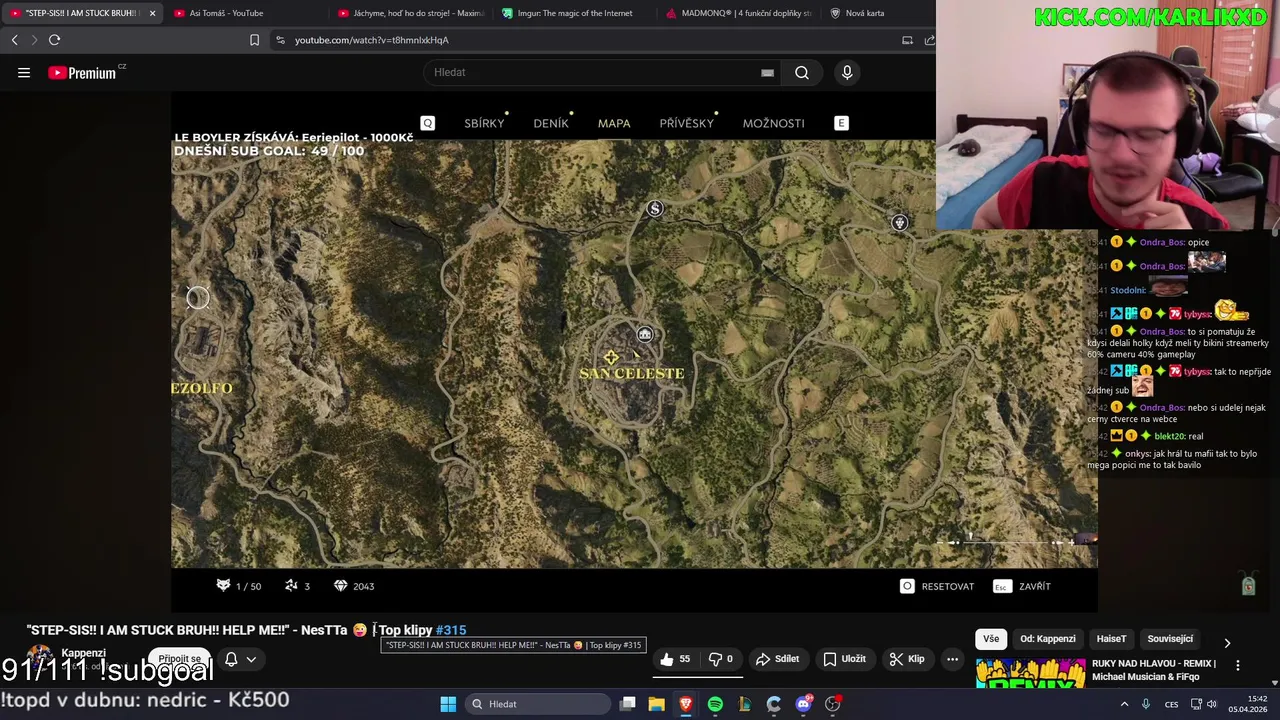Select the MAPA game menu tab
The width and height of the screenshot is (1280, 720).
(x=614, y=123)
